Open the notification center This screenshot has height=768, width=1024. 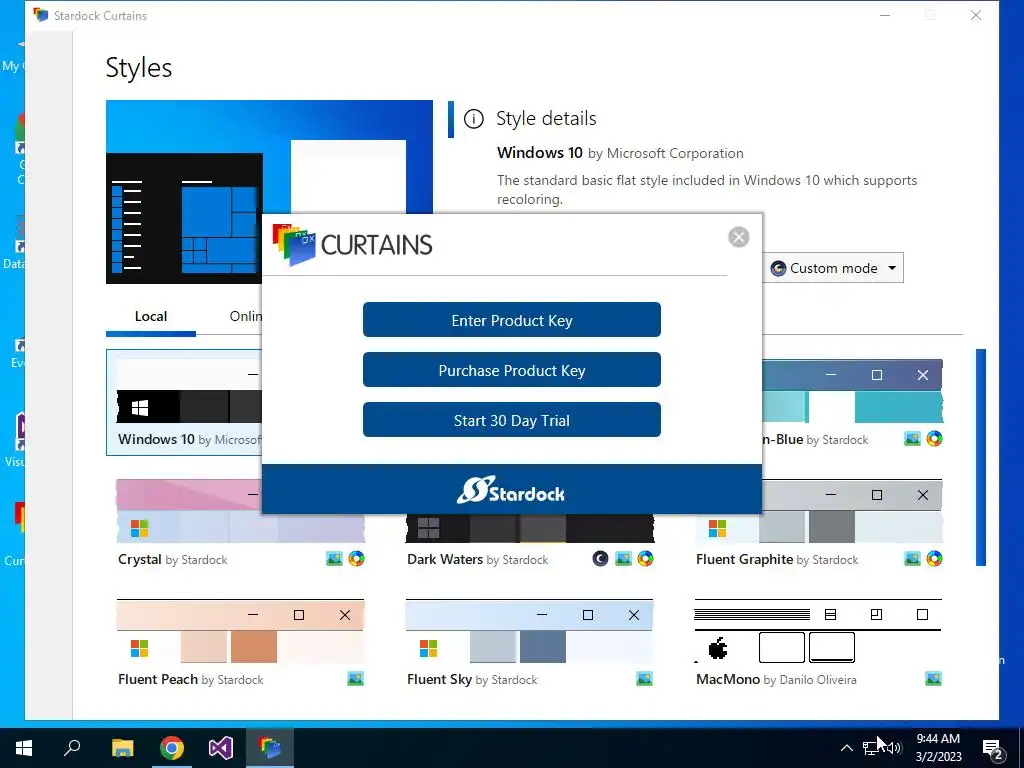(x=993, y=748)
